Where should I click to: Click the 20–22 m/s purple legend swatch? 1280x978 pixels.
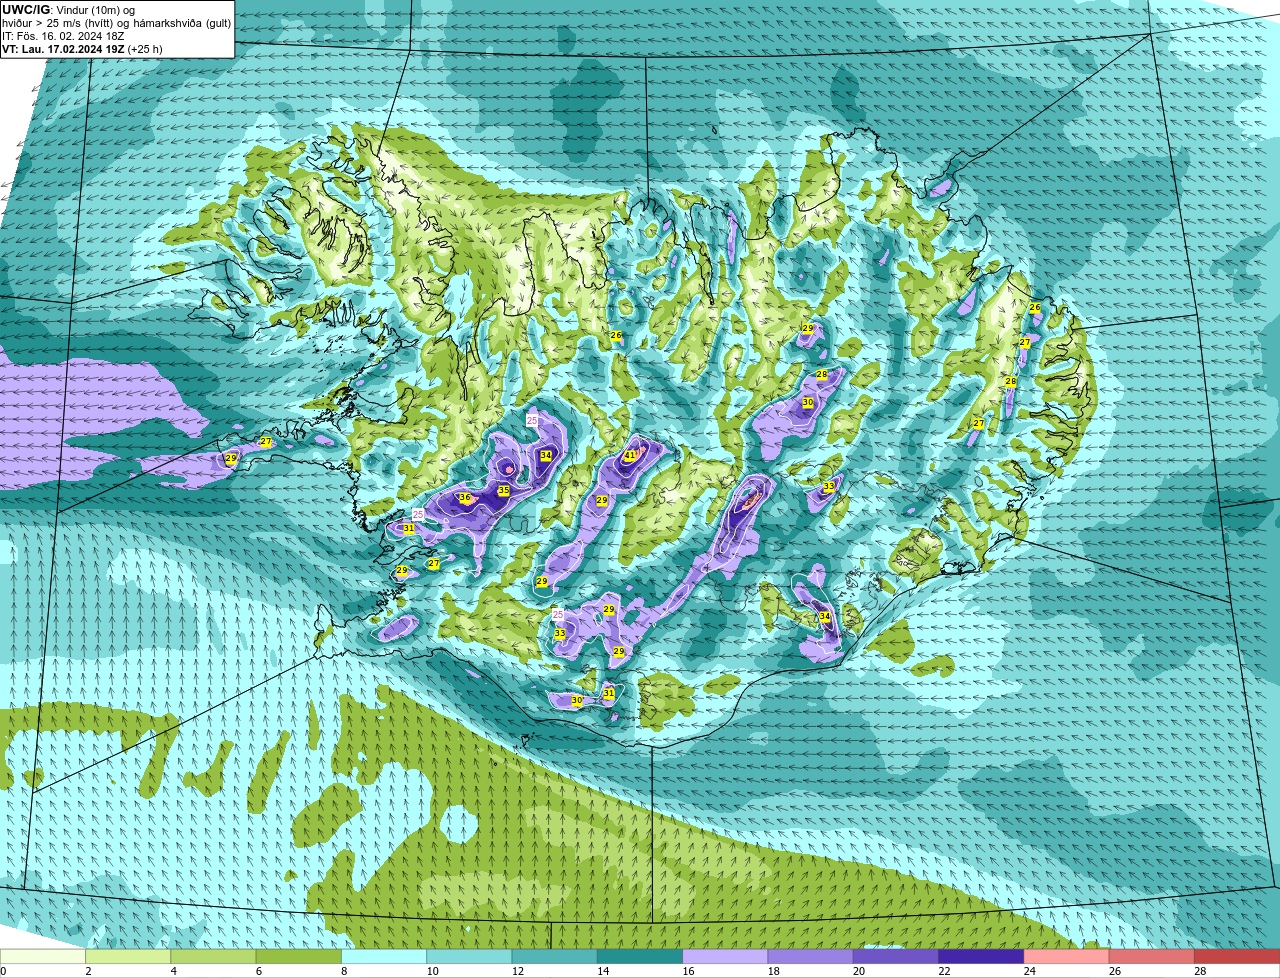click(896, 957)
